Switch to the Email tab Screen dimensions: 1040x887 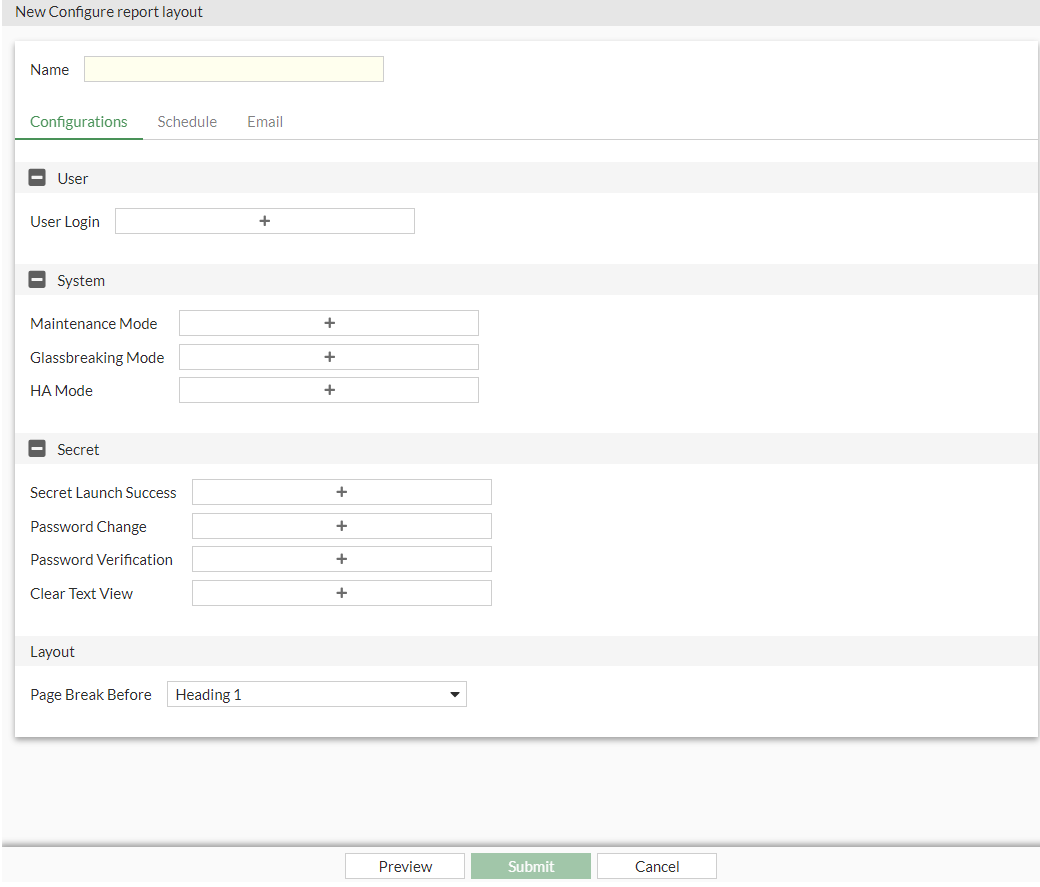(x=264, y=121)
